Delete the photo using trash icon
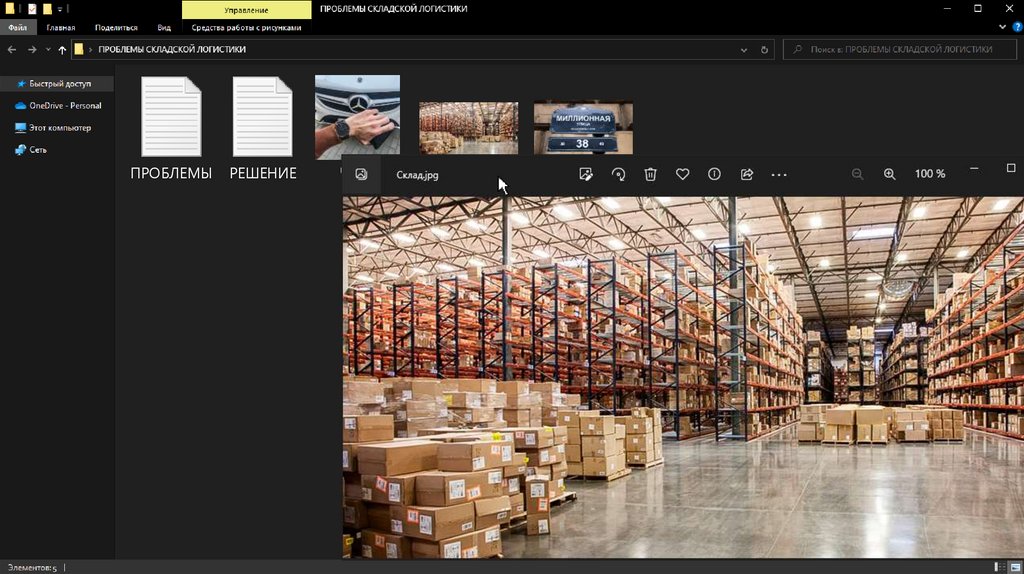The image size is (1024, 574). [650, 174]
